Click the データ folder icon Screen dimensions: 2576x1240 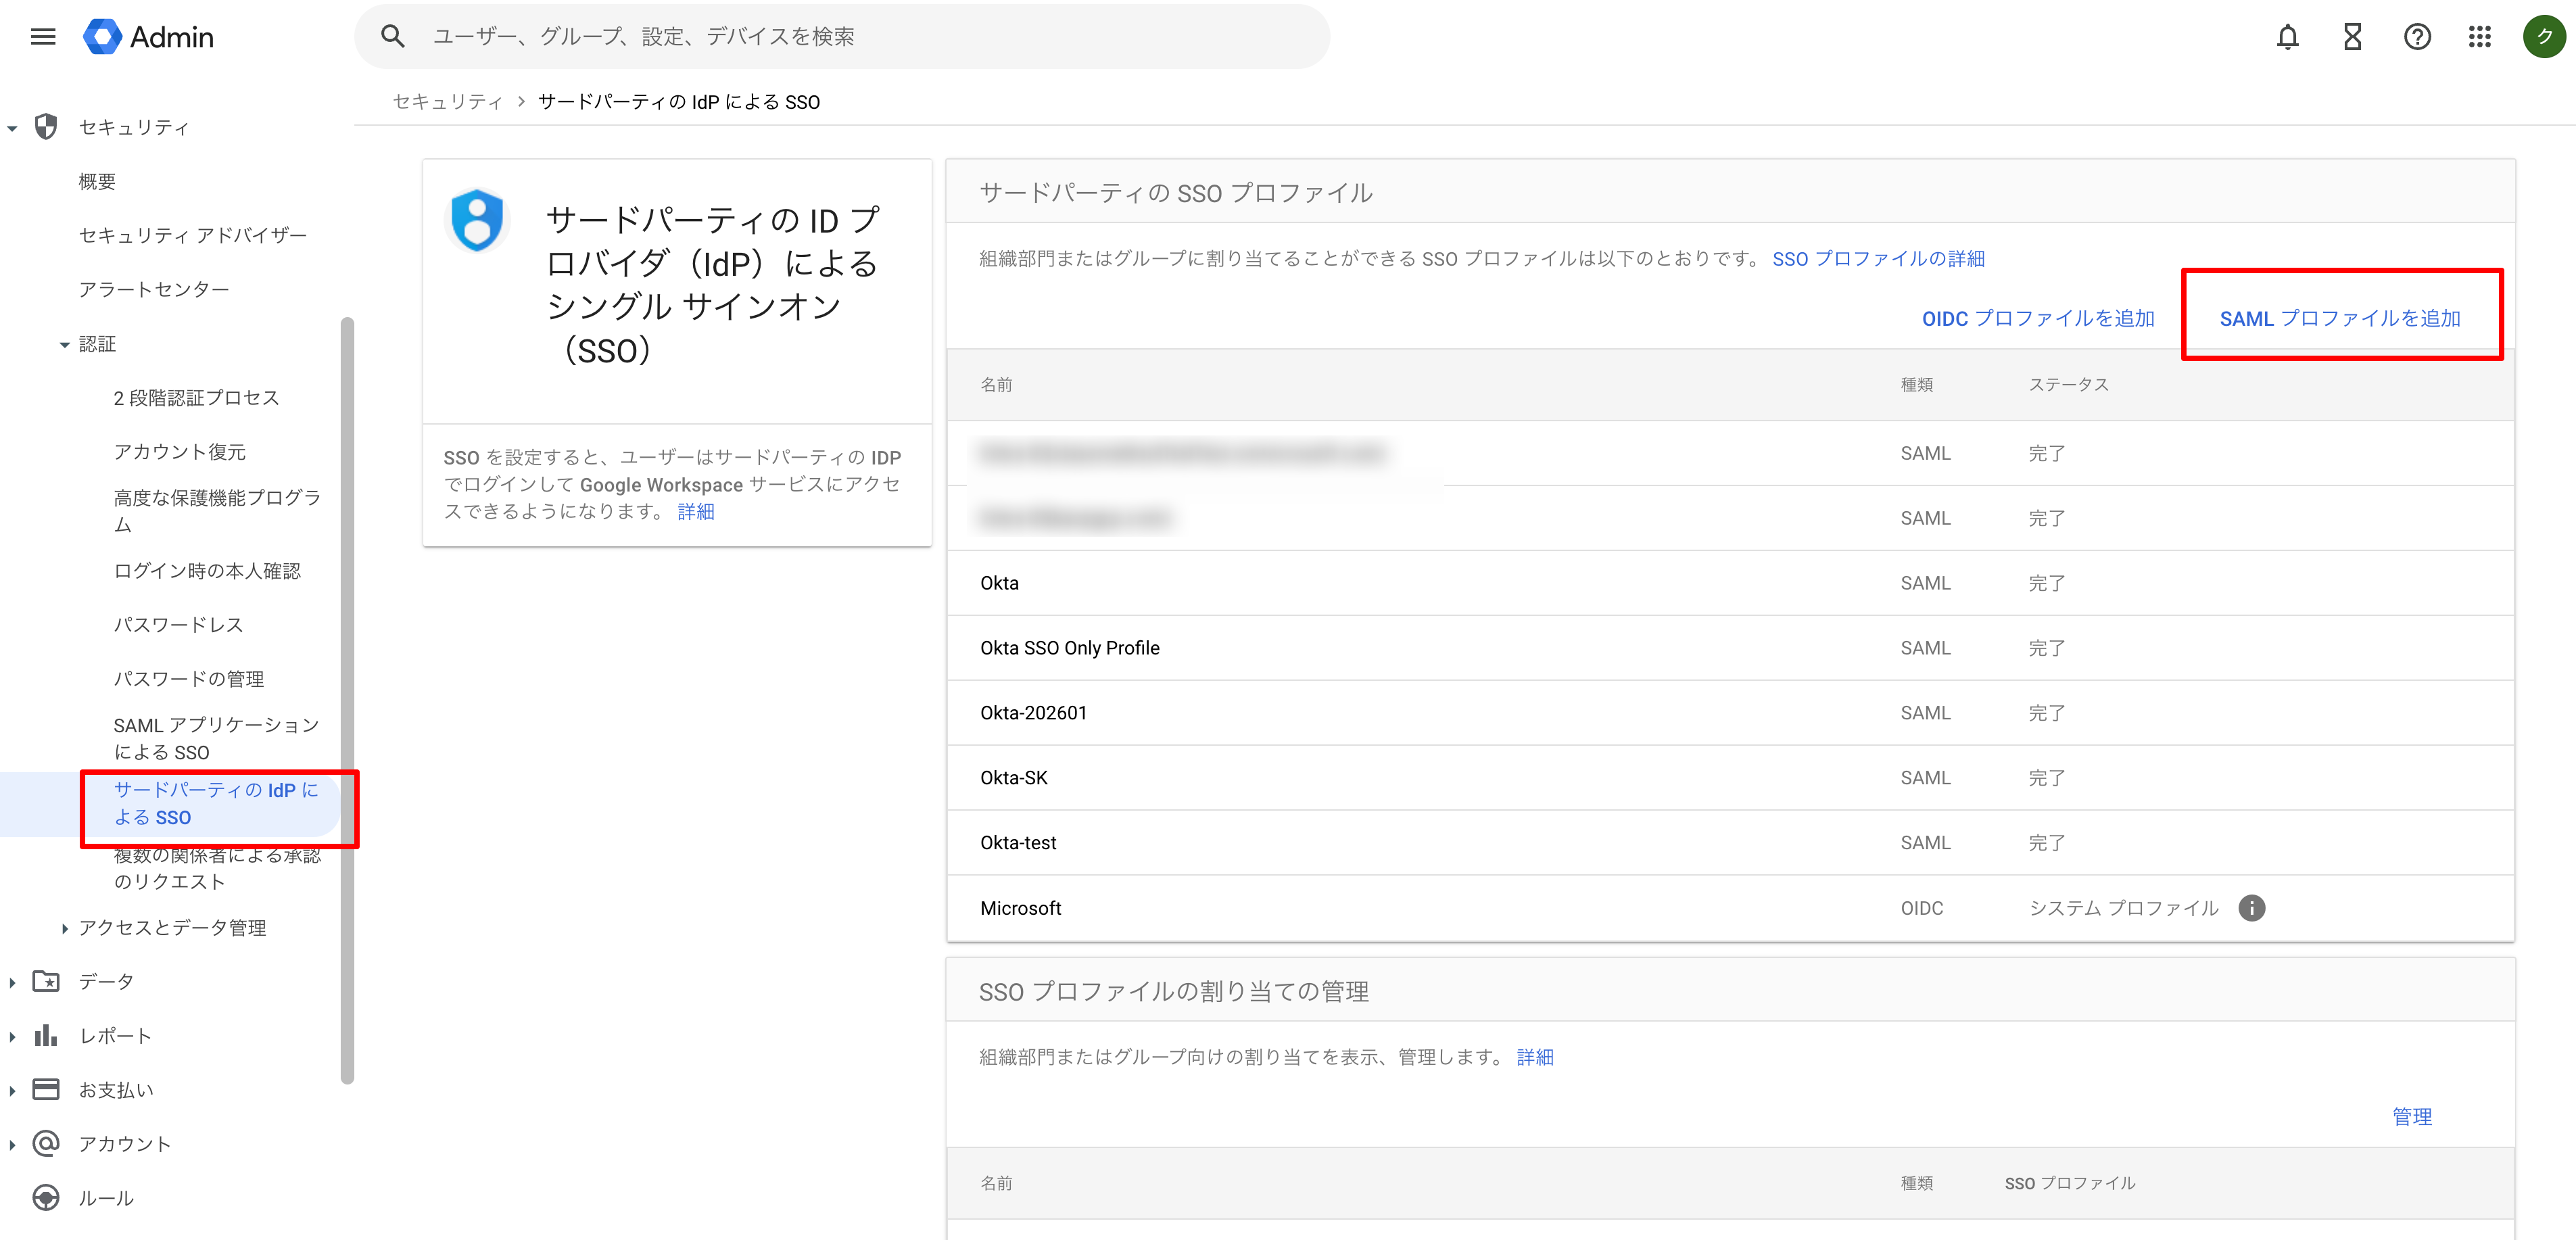pyautogui.click(x=46, y=981)
